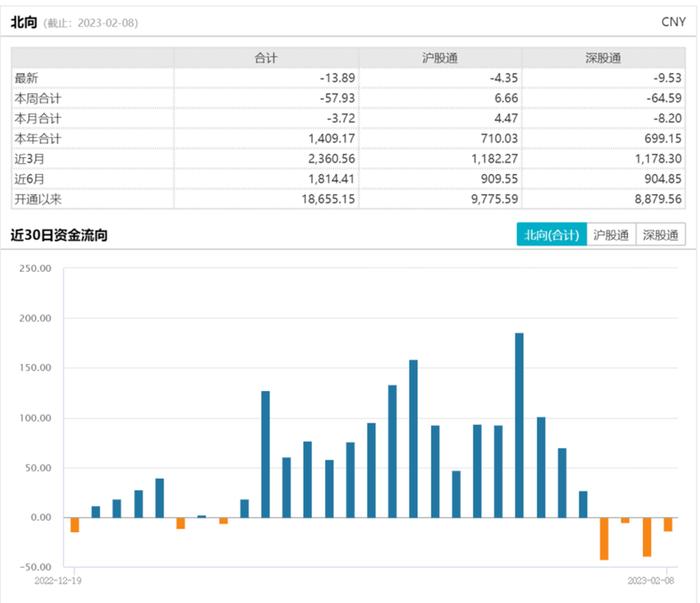Click the value 4.47 in 本月合计 row

tap(506, 118)
